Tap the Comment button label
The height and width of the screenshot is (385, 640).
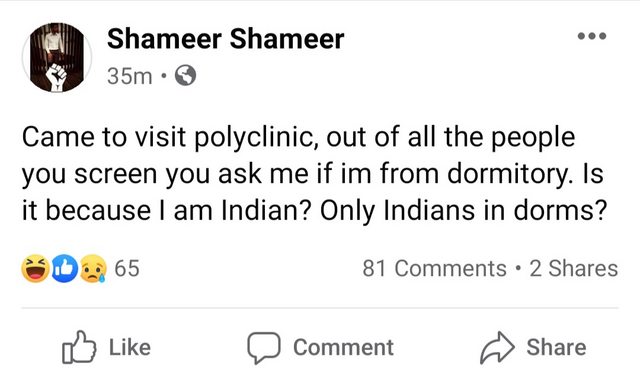[x=343, y=348]
